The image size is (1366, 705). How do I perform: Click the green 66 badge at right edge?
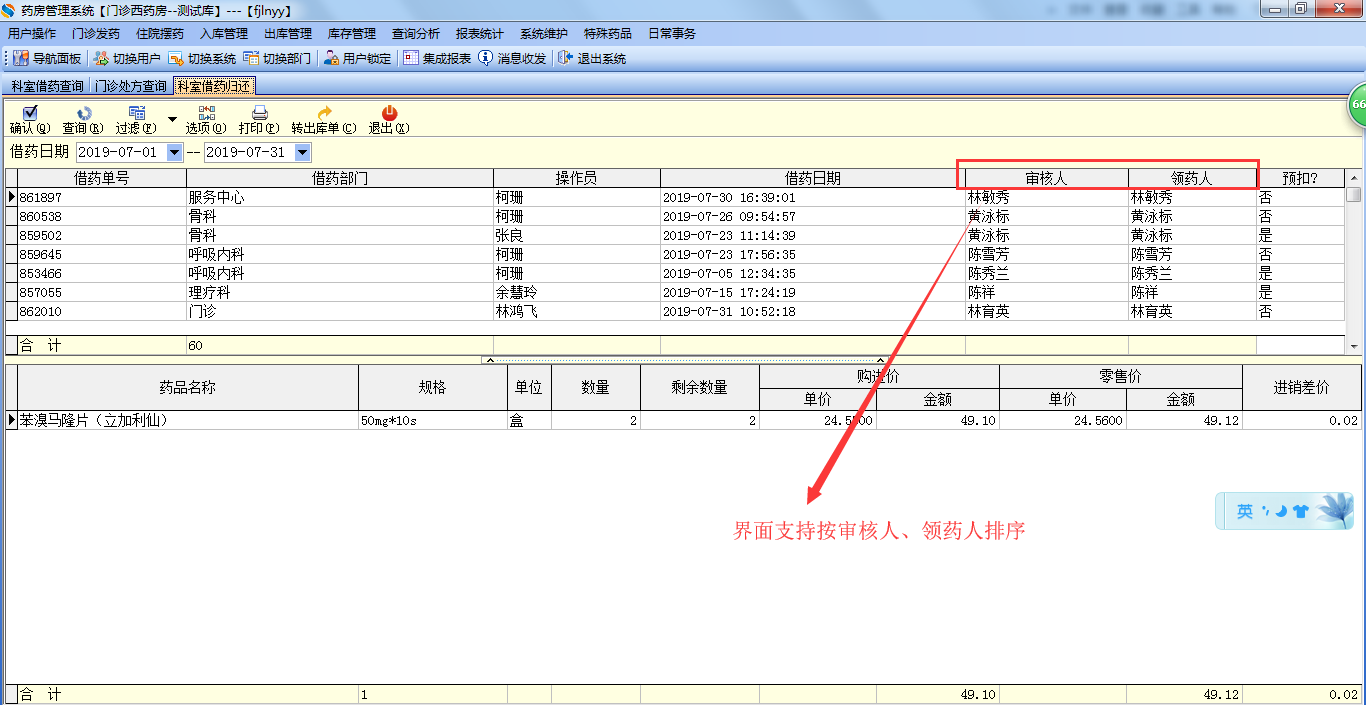tap(1357, 105)
